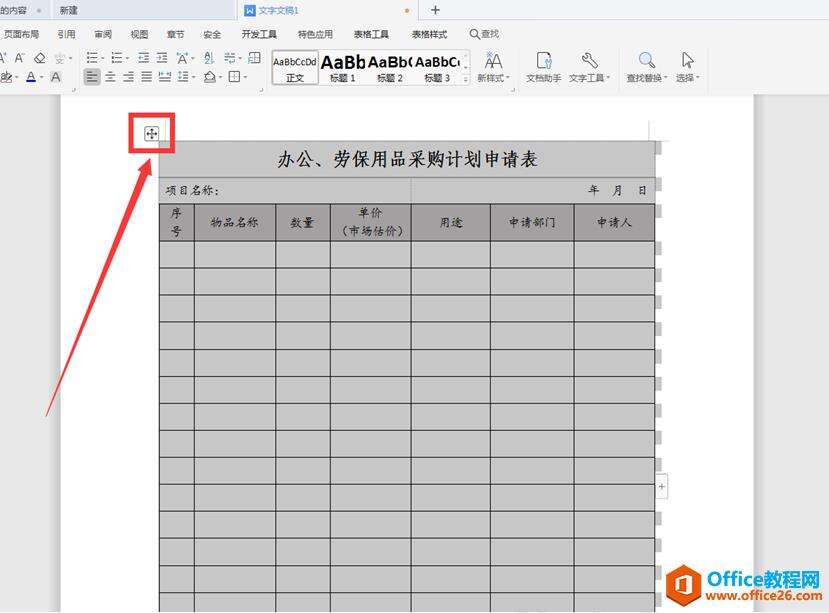Open the 文档助手 tool

[x=544, y=67]
